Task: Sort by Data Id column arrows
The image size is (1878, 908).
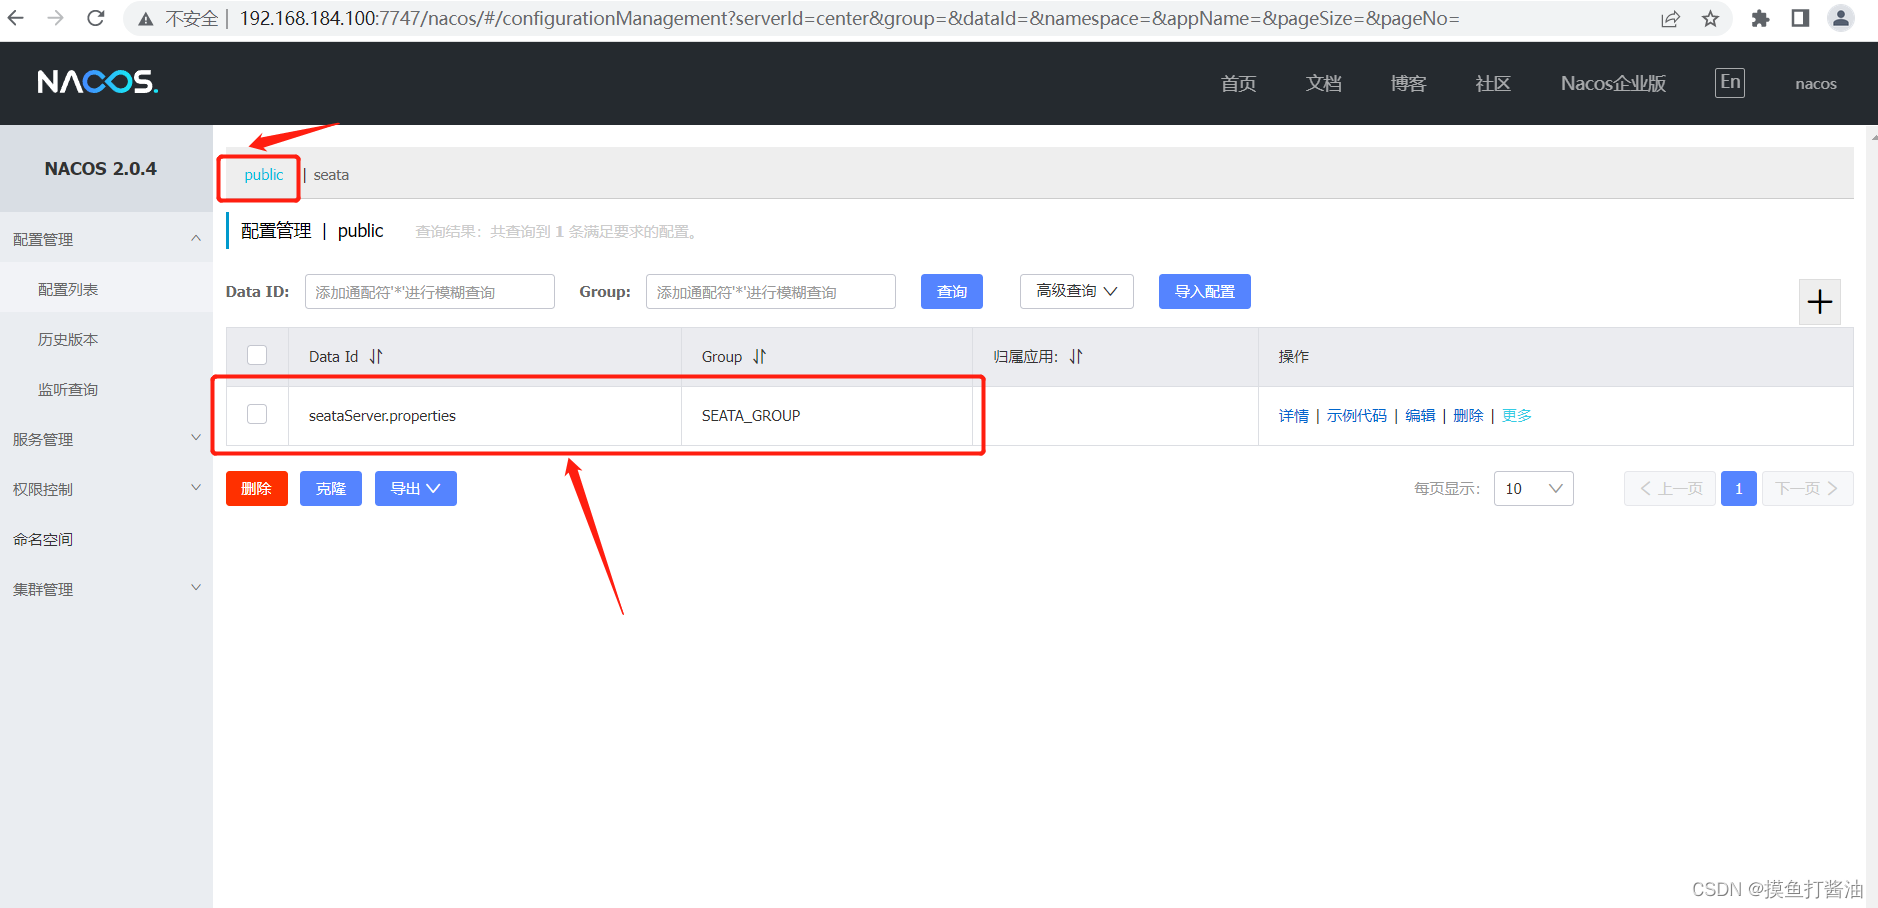Action: (x=376, y=356)
